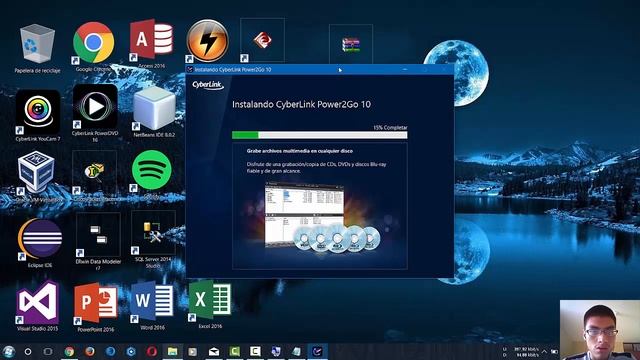Launch Spotify from the desktop

point(152,170)
